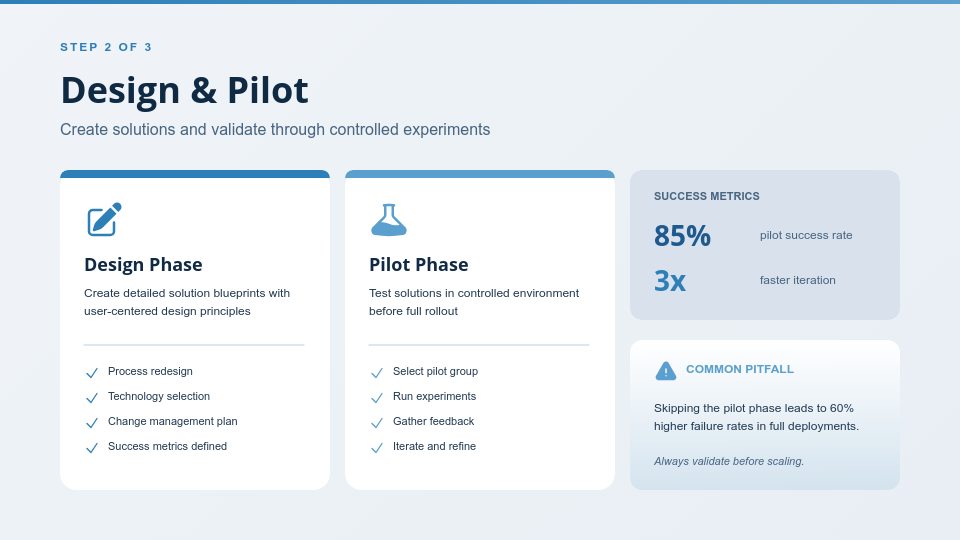The width and height of the screenshot is (960, 540).
Task: Click the Common Pitfall heading
Action: pos(740,369)
